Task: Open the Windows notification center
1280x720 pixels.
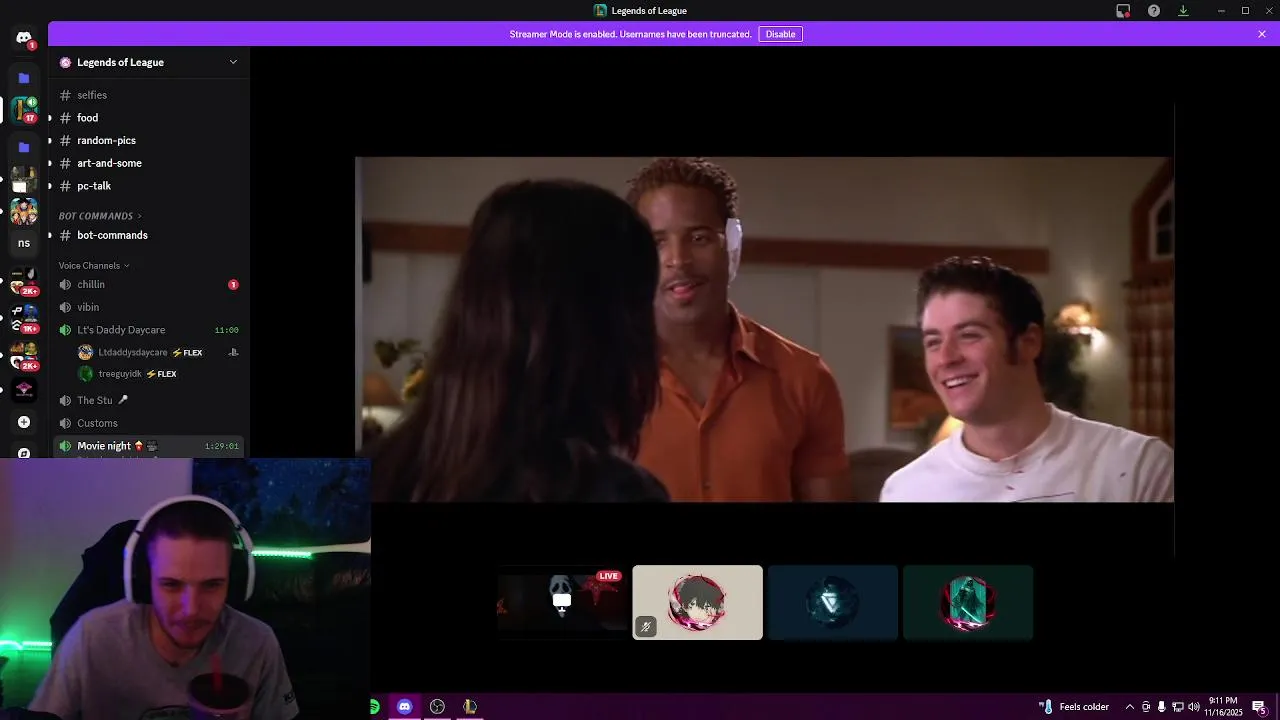Action: 1259,707
